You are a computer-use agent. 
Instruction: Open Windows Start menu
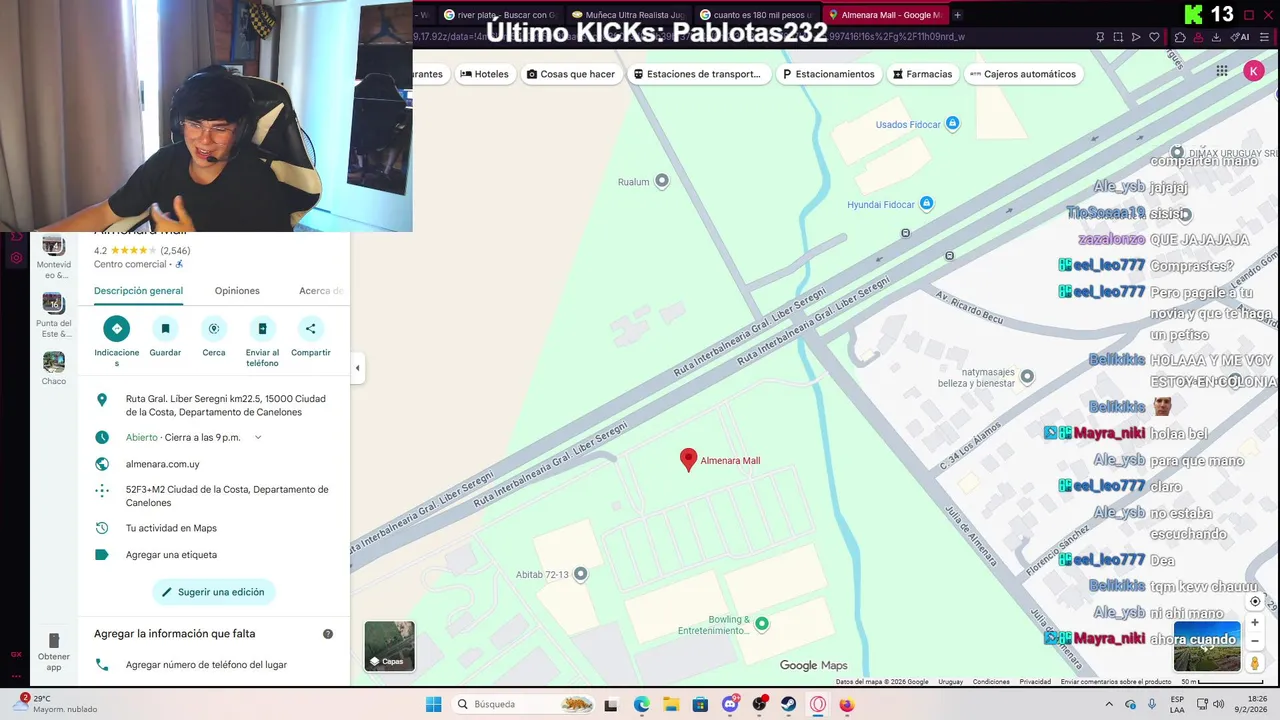[x=433, y=704]
